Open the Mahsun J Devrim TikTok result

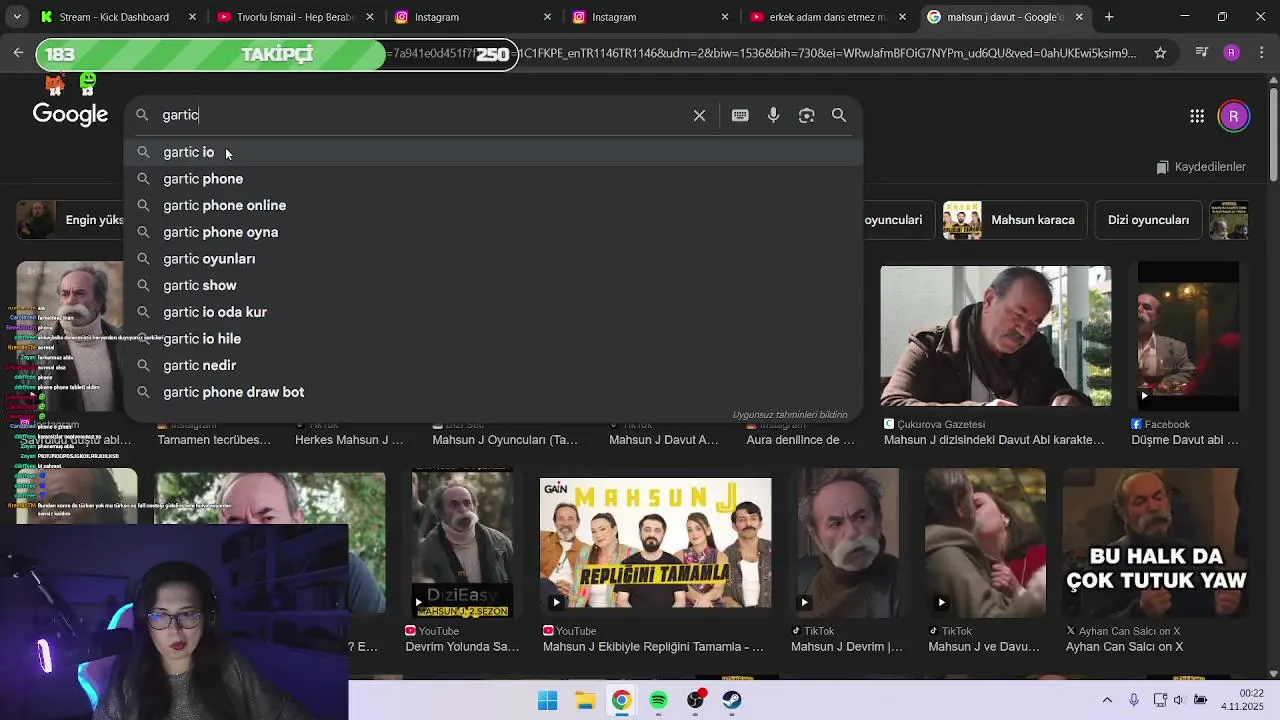847,543
